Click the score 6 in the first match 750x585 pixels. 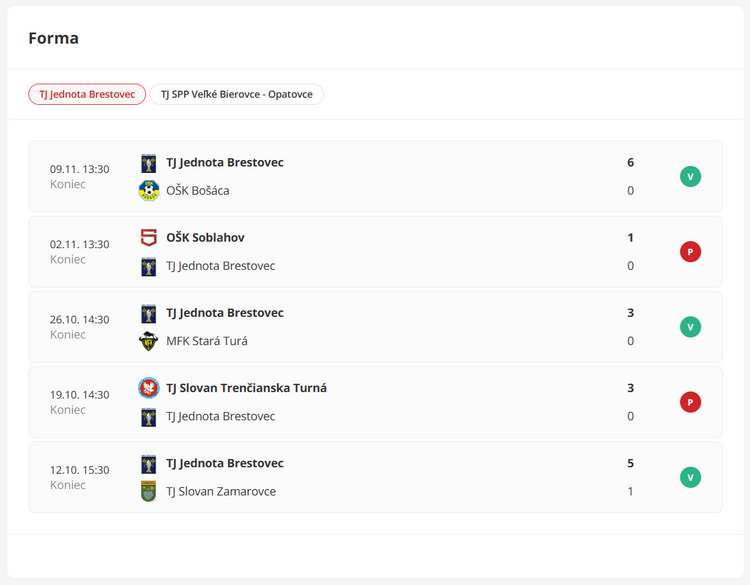tap(630, 163)
